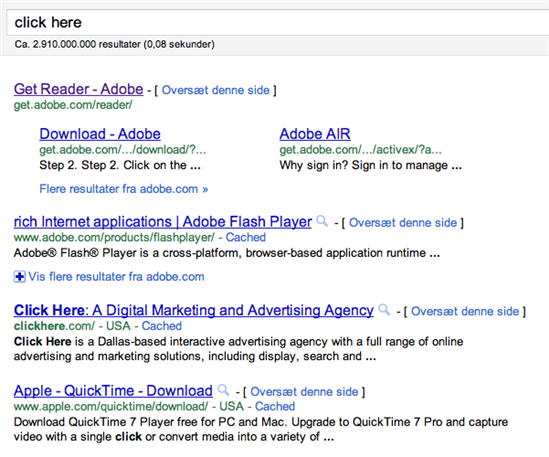View Cached version of Adobe Flash Player page
The height and width of the screenshot is (457, 549).
[245, 237]
